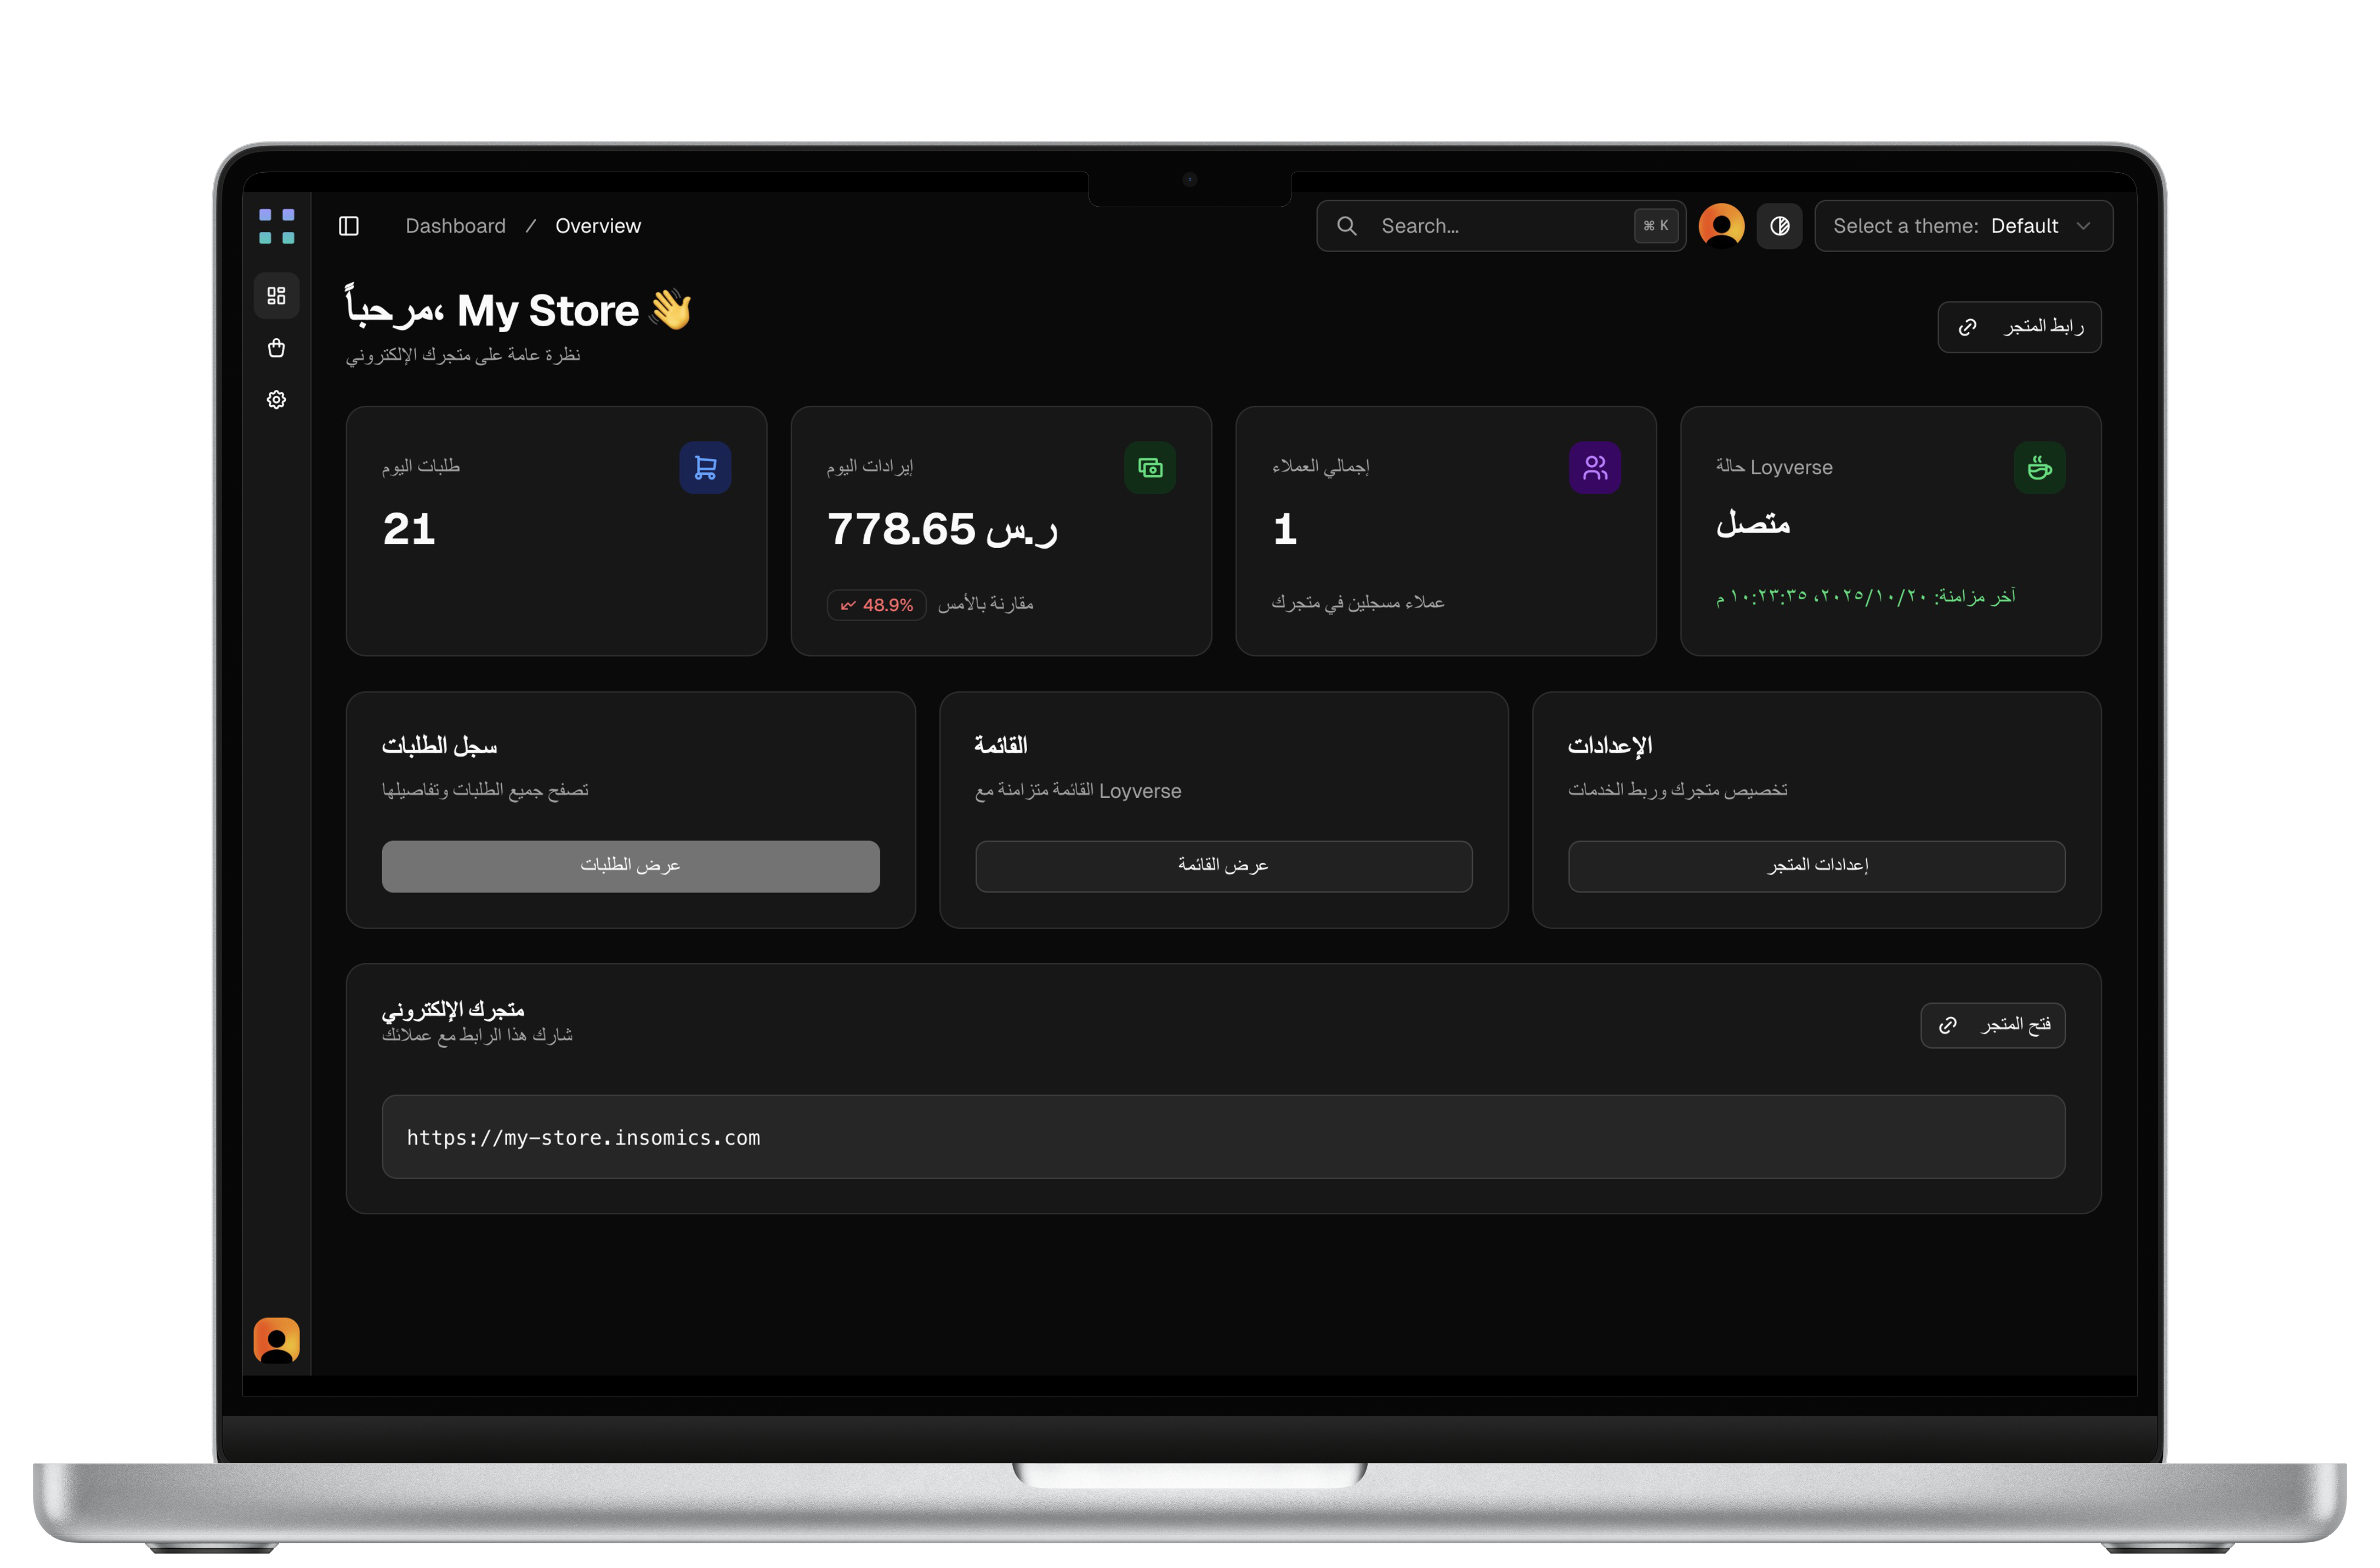
Task: Click the فتح المتجر open store button
Action: point(1992,1025)
